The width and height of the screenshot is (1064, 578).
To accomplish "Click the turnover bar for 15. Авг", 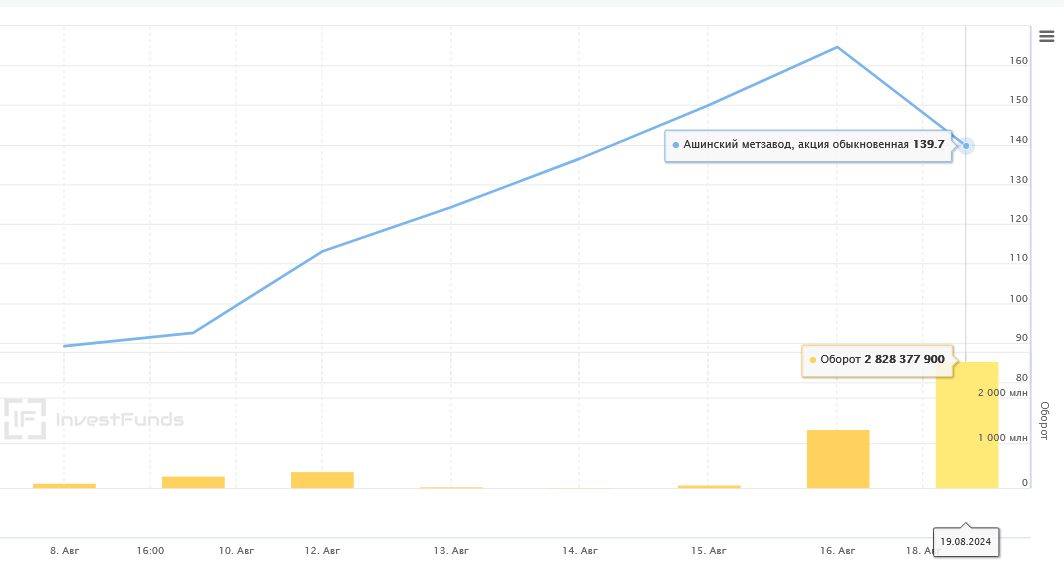I will [709, 486].
